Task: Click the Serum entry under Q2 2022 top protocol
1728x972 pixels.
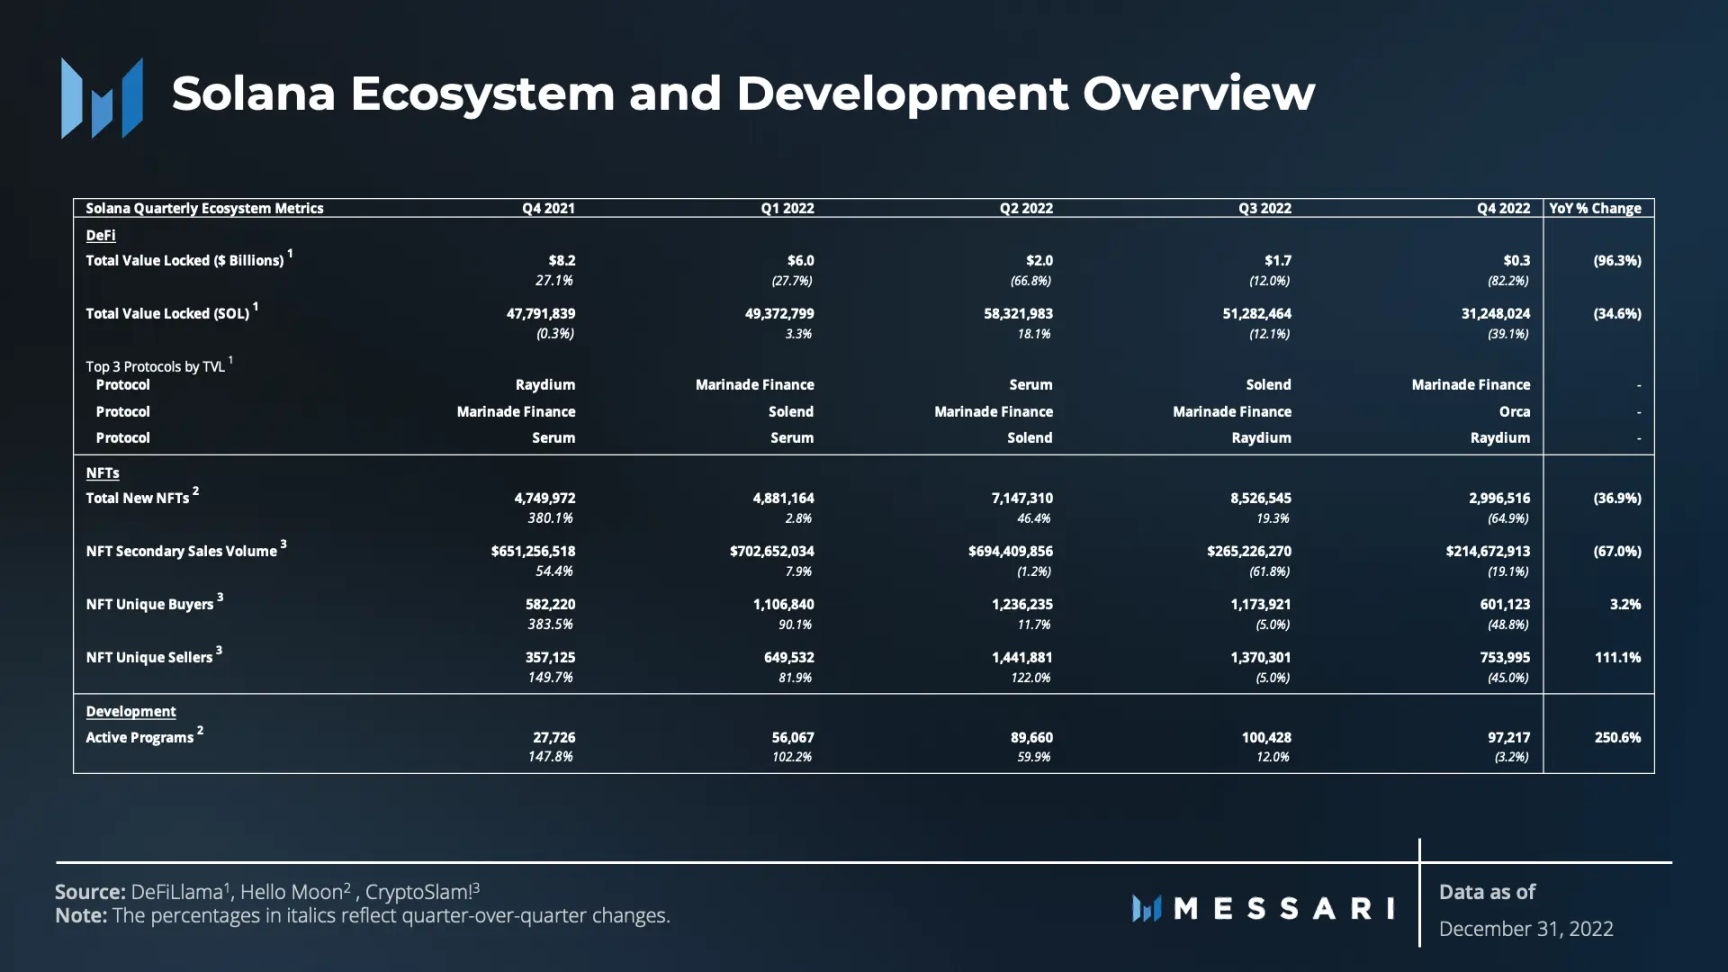Action: (1031, 384)
